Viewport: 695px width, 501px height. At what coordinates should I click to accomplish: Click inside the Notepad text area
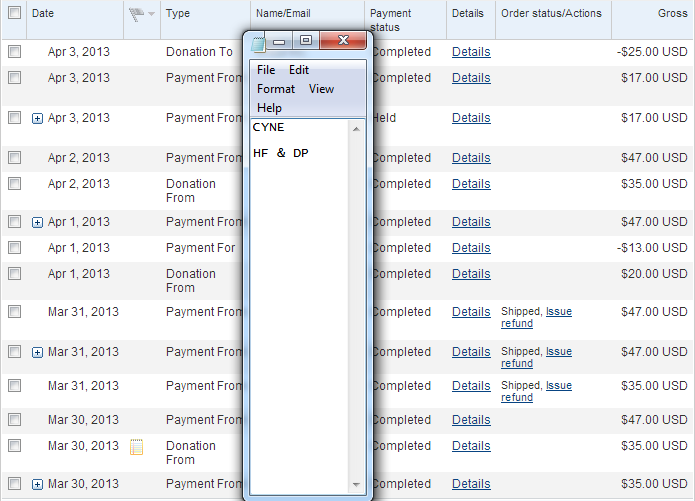click(x=300, y=300)
